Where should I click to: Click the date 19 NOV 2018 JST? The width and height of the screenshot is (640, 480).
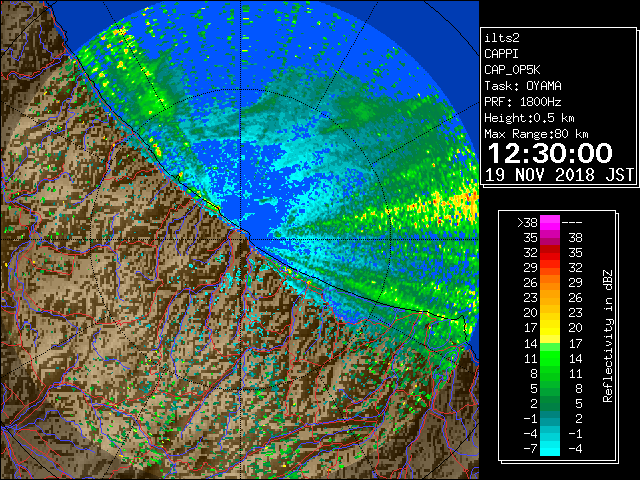click(559, 175)
